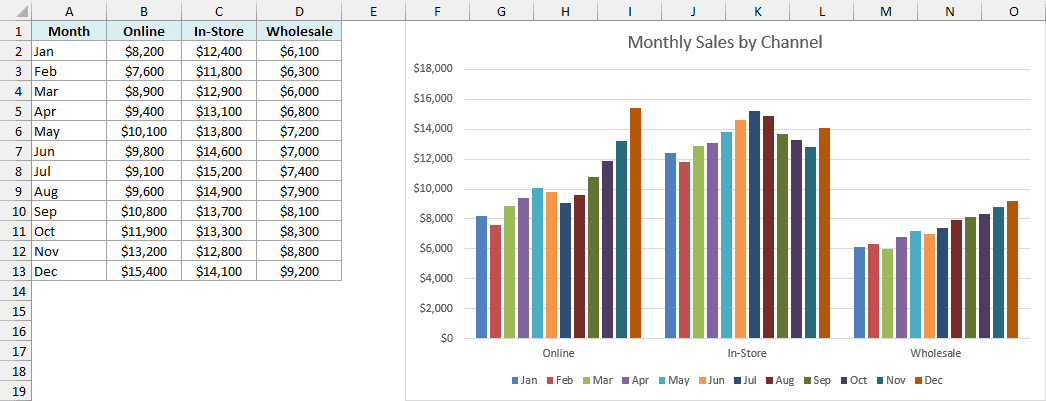Select cell containing $15,200
Screen dimensions: 1046x401
pos(218,171)
